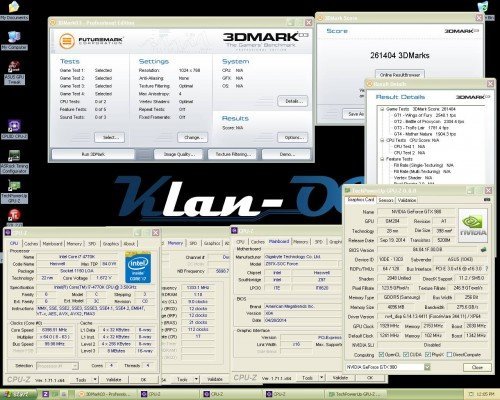Click the Bus Interface question mark in GPU-Z

coord(487,268)
